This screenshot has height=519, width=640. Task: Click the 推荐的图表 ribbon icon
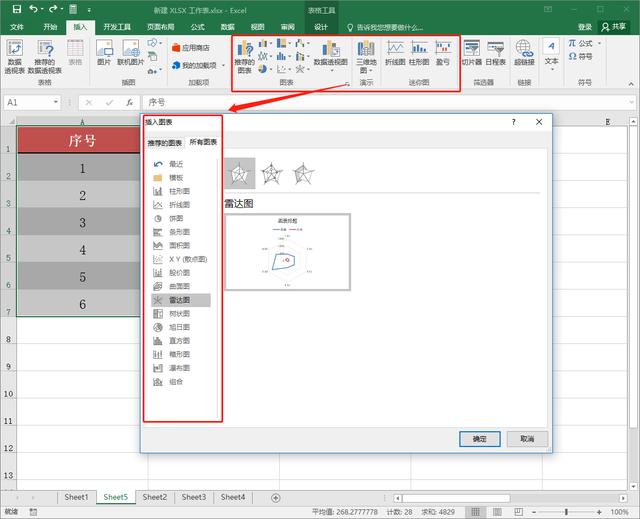pos(244,56)
